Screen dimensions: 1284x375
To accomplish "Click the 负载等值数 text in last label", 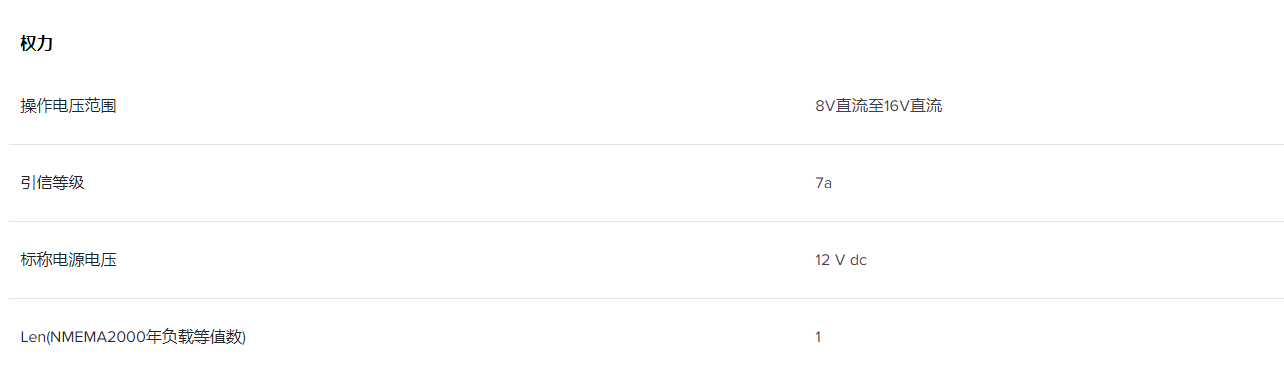I will [201, 337].
